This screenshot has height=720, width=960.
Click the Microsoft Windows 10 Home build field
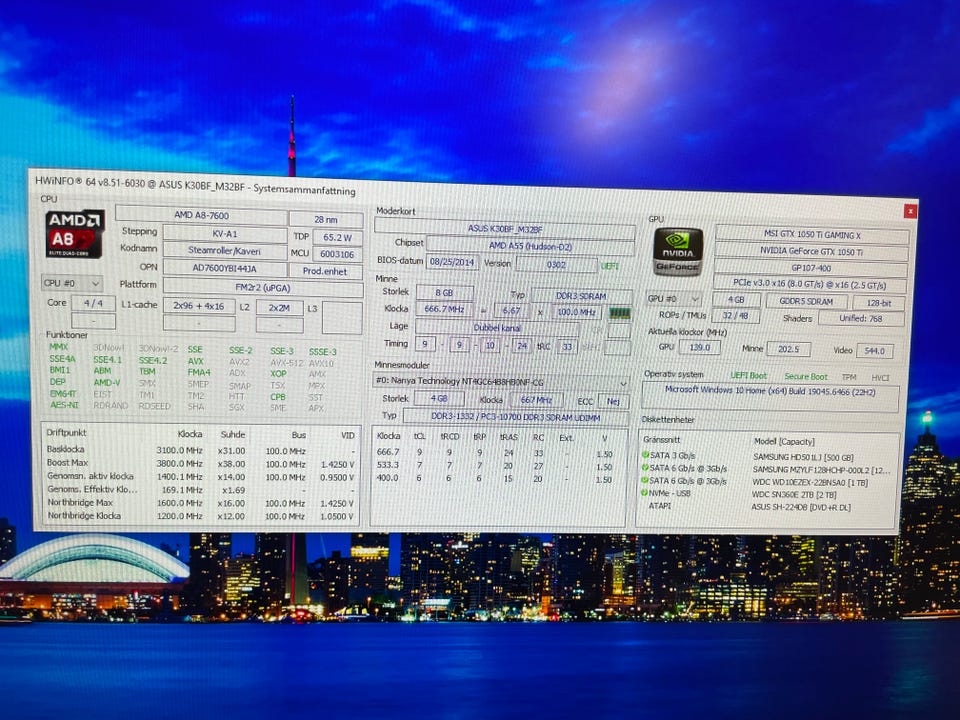[770, 397]
